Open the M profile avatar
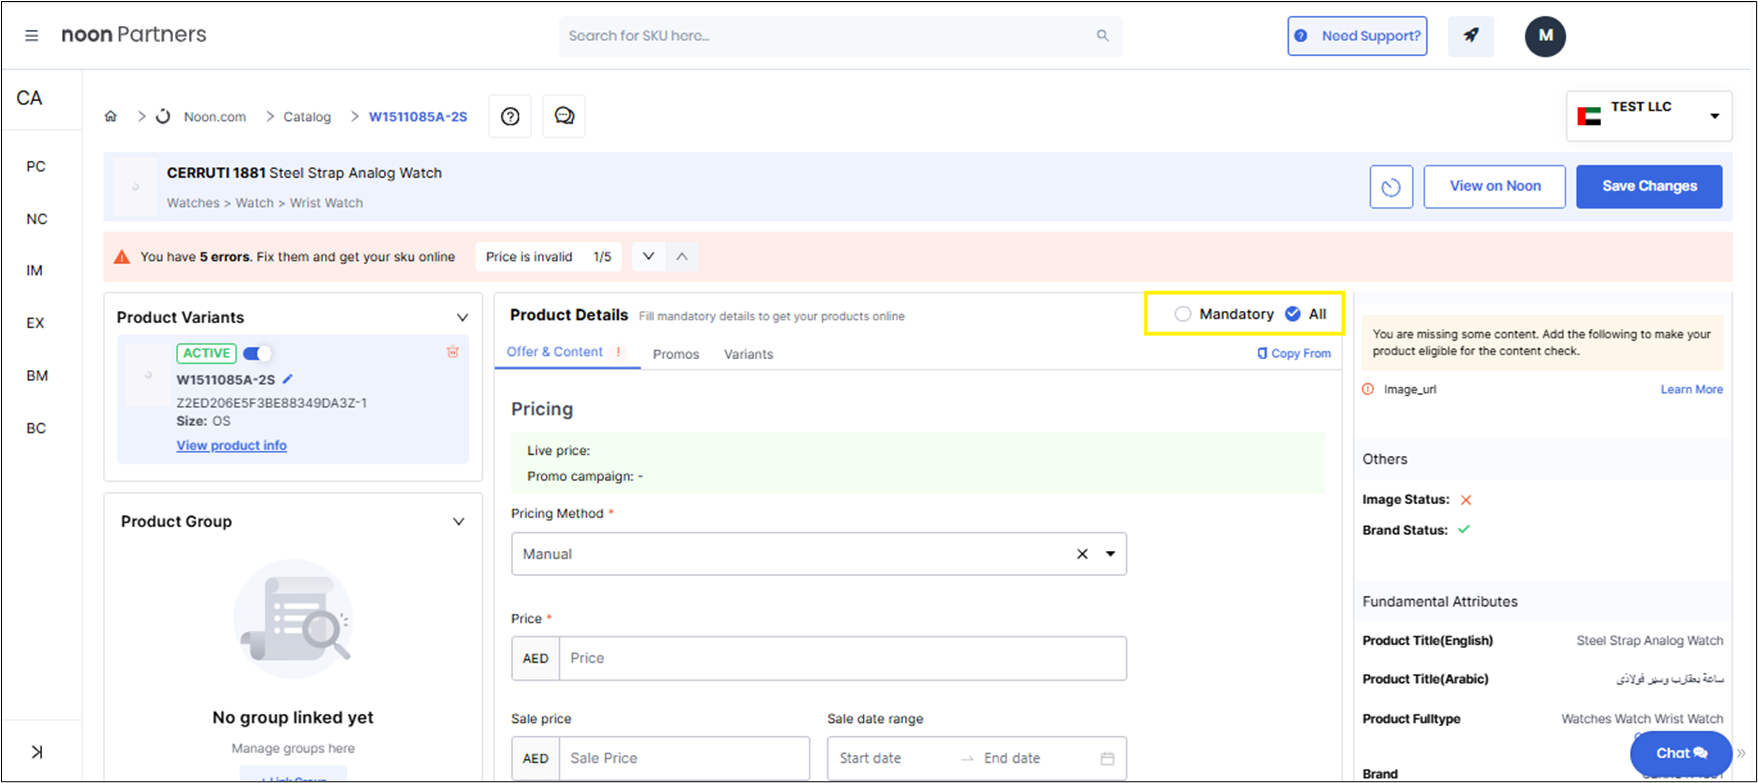The image size is (1758, 783). [x=1545, y=36]
